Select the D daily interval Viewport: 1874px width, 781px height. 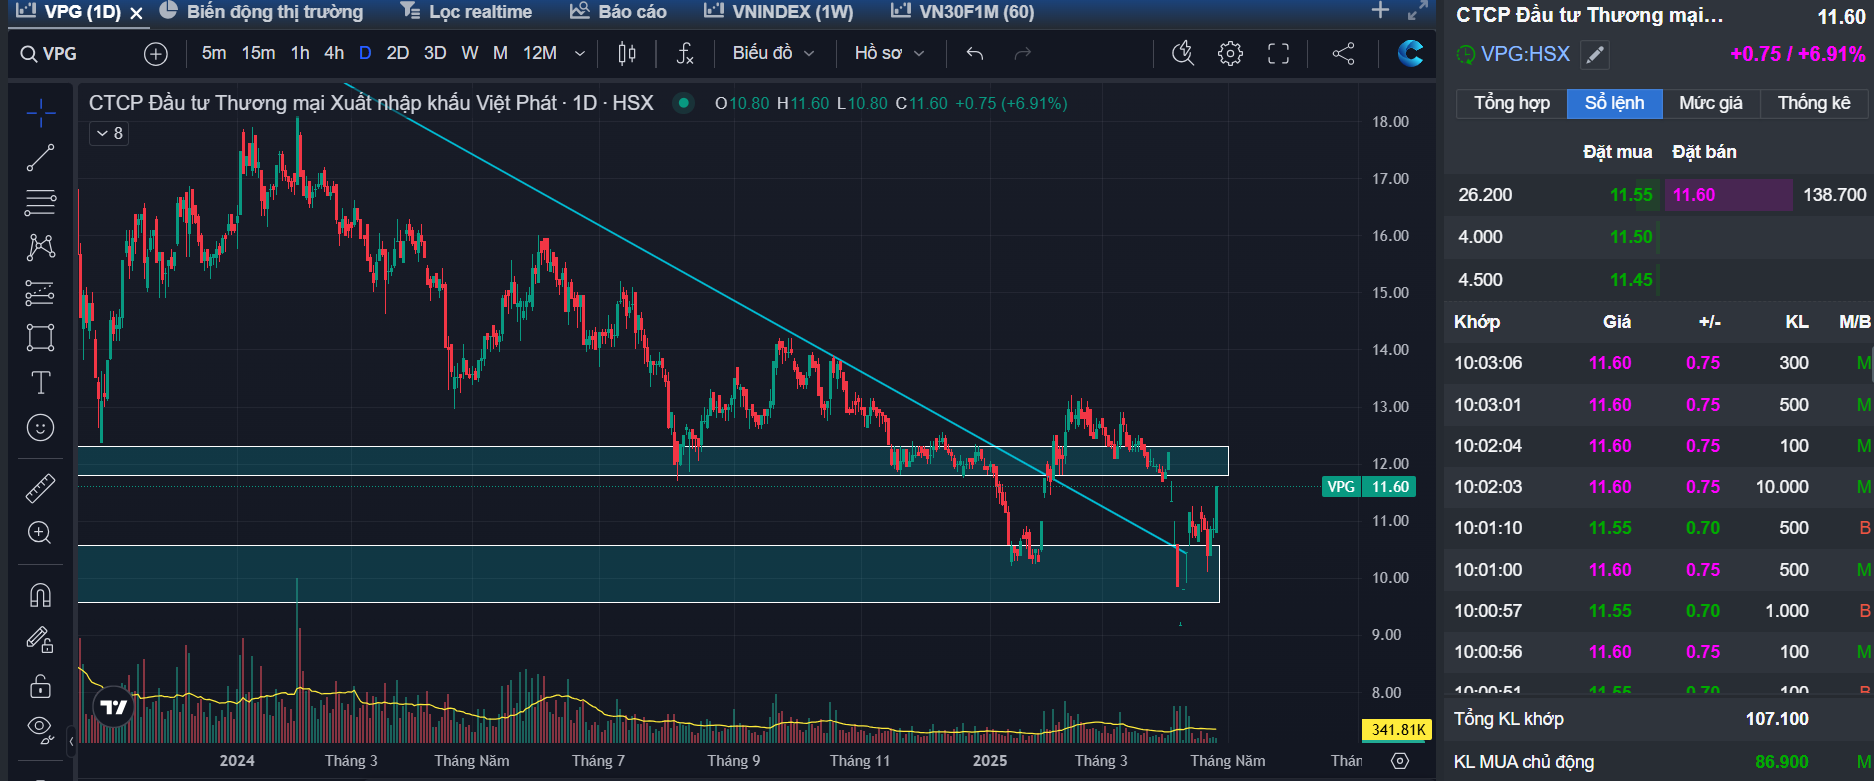click(365, 53)
